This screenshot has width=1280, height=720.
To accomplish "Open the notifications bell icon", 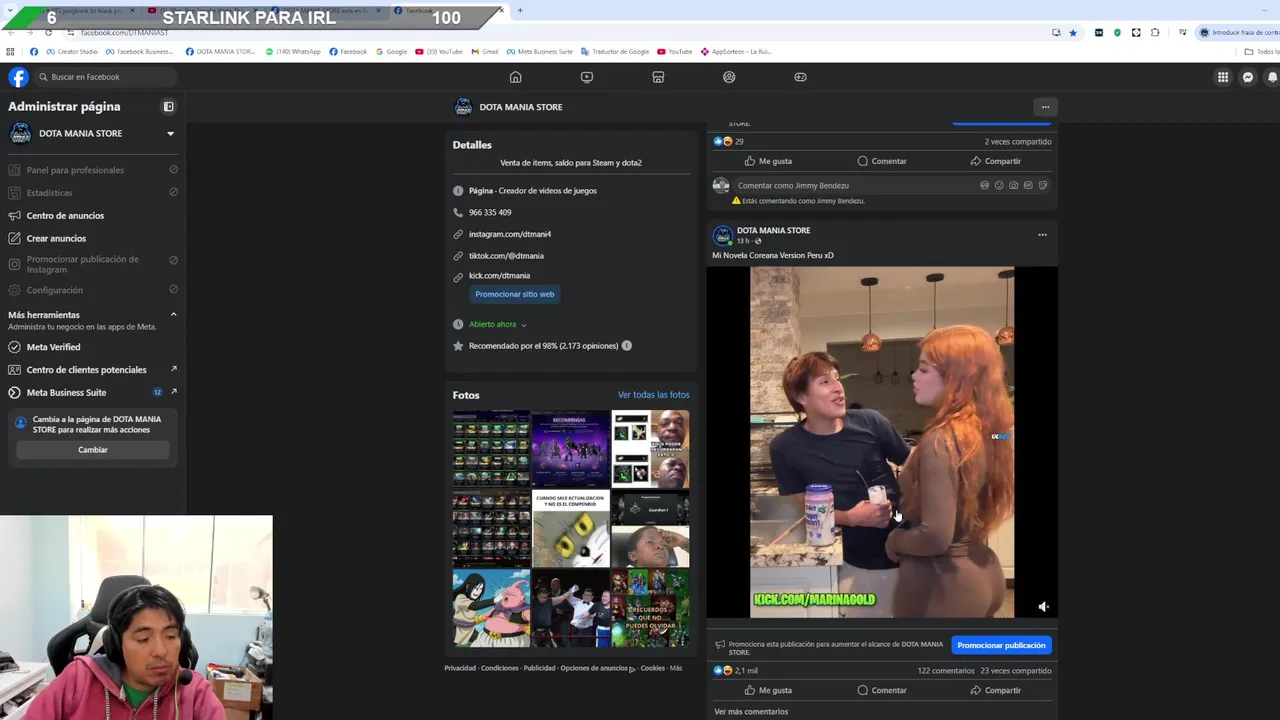I will [1272, 77].
